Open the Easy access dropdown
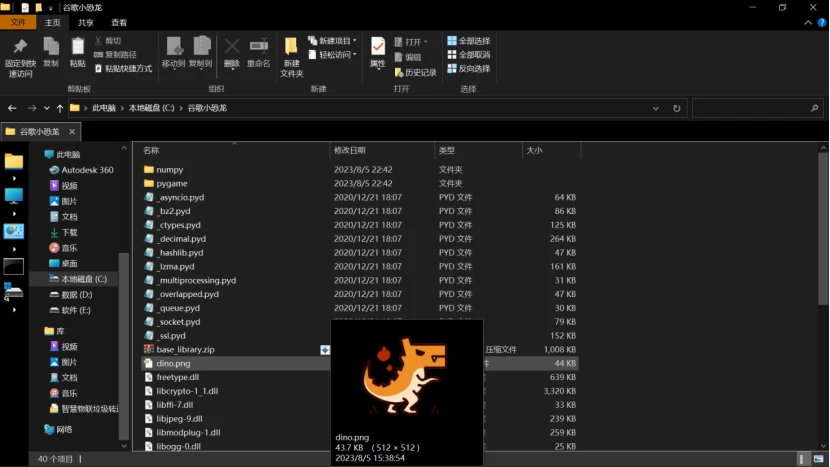830x467 pixels. 332,55
